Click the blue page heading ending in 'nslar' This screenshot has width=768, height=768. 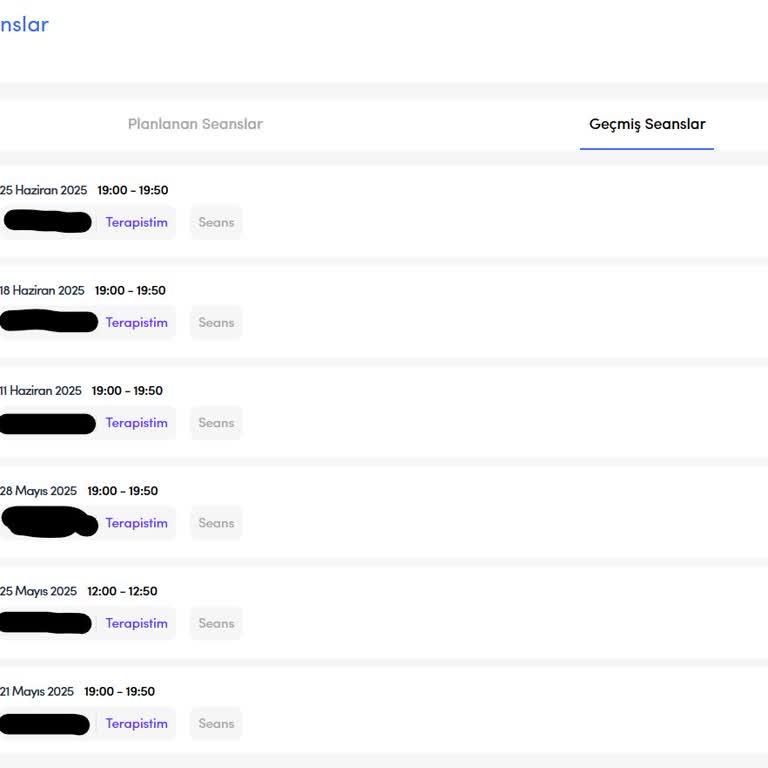tap(24, 24)
